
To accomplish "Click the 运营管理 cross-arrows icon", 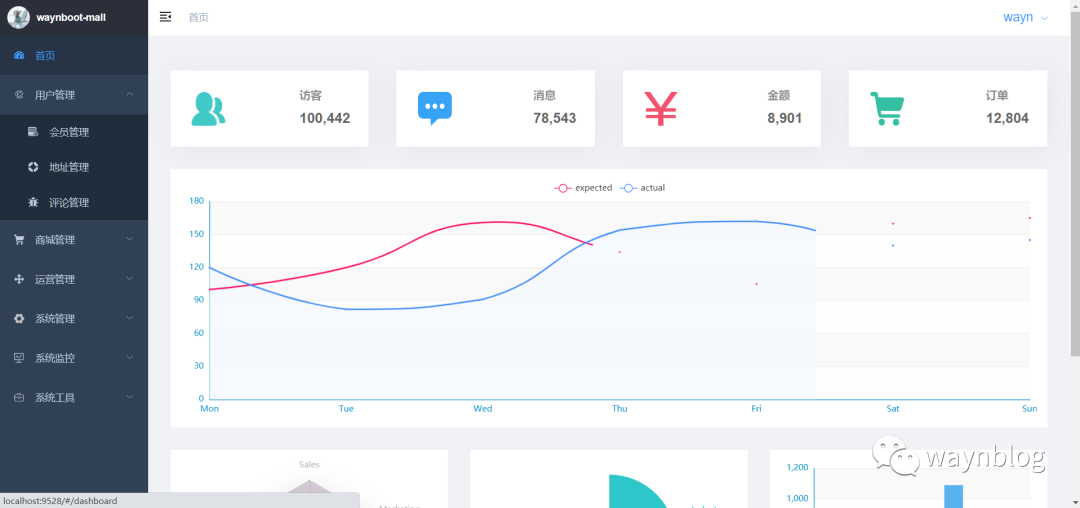I will point(19,279).
